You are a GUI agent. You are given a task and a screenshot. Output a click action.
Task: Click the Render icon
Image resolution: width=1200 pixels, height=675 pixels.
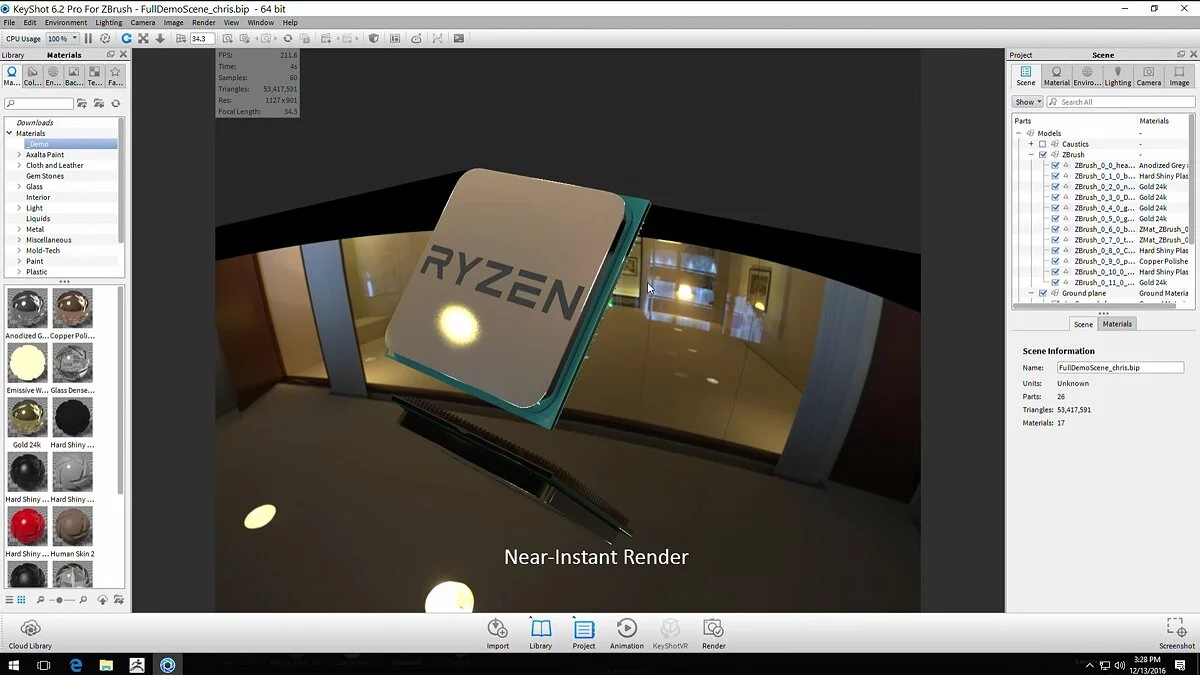(x=713, y=633)
